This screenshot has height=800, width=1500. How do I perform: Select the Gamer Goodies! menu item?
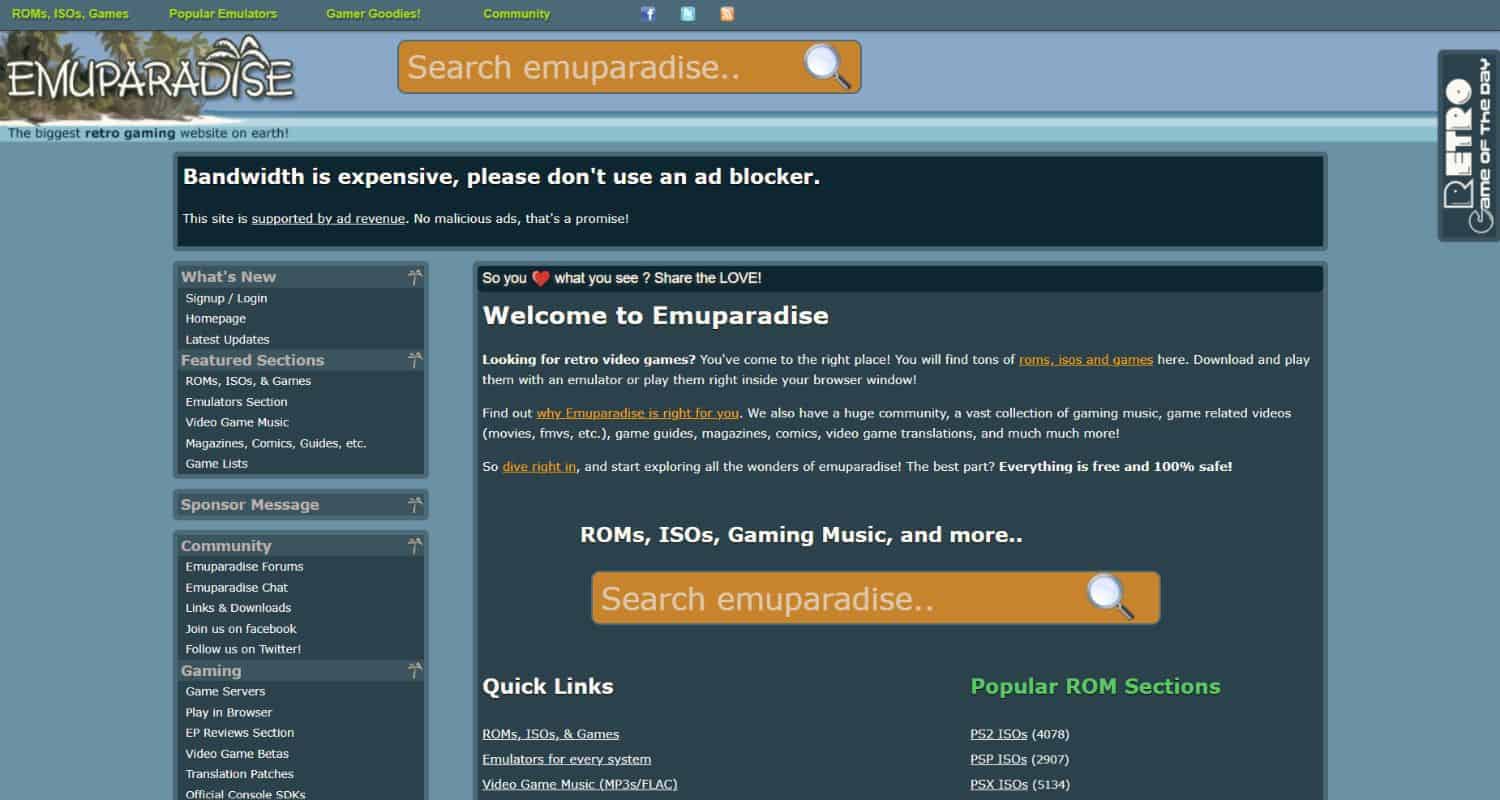pyautogui.click(x=373, y=14)
